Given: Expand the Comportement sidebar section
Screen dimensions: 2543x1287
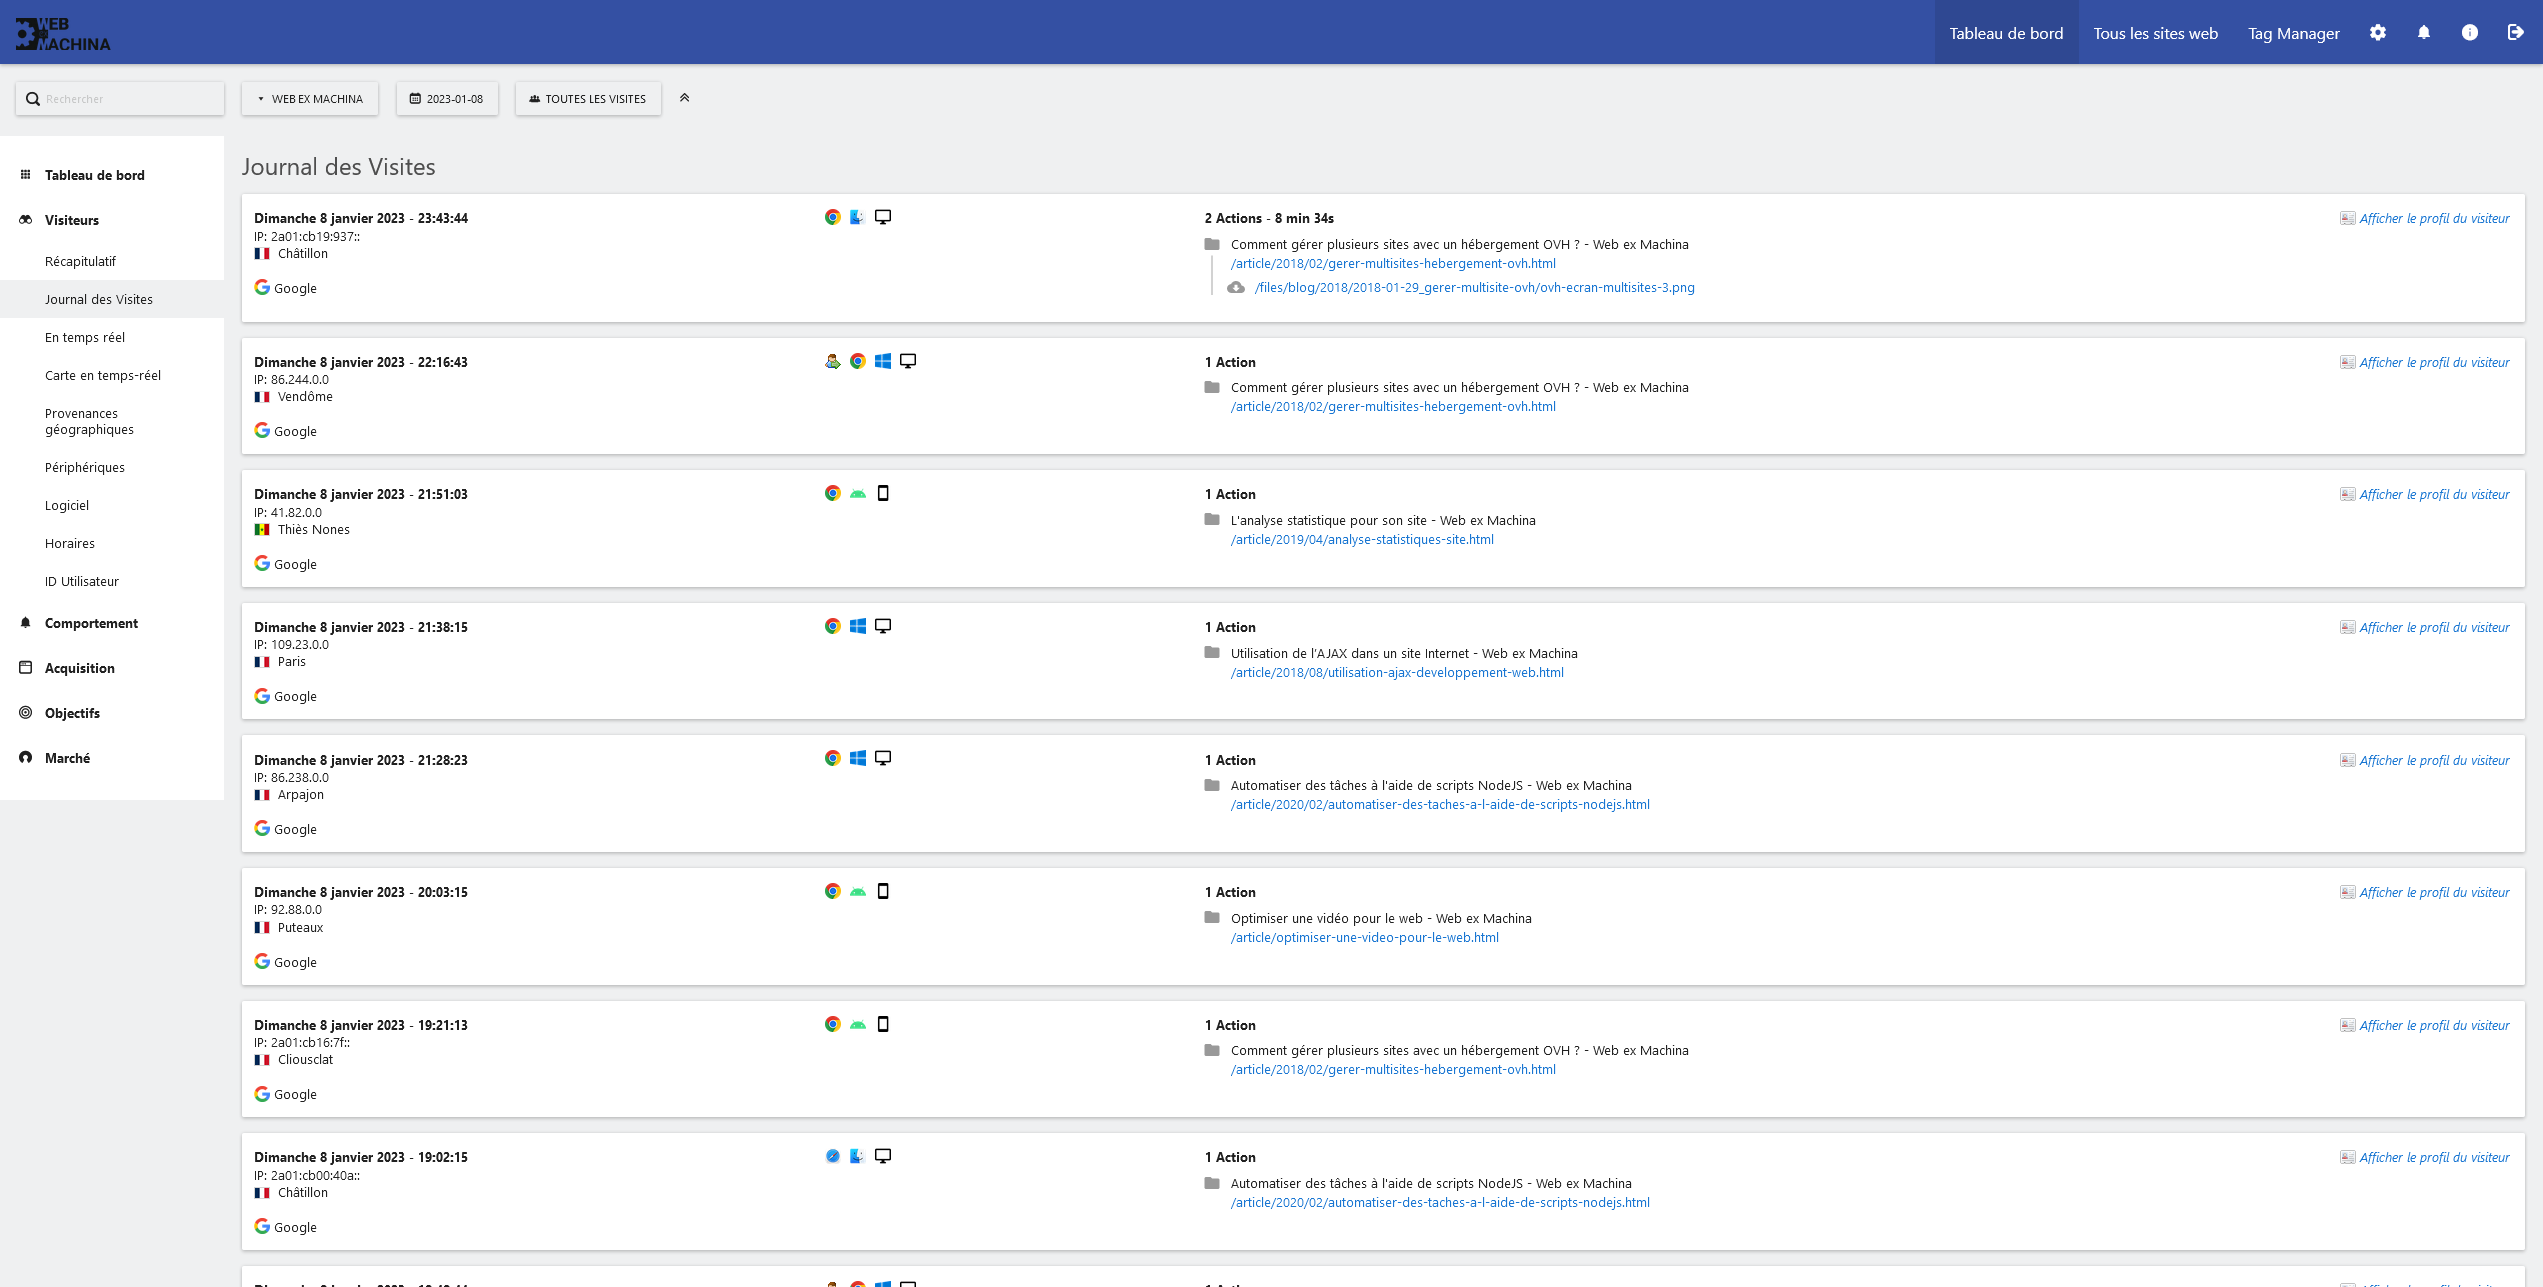Looking at the screenshot, I should coord(91,623).
